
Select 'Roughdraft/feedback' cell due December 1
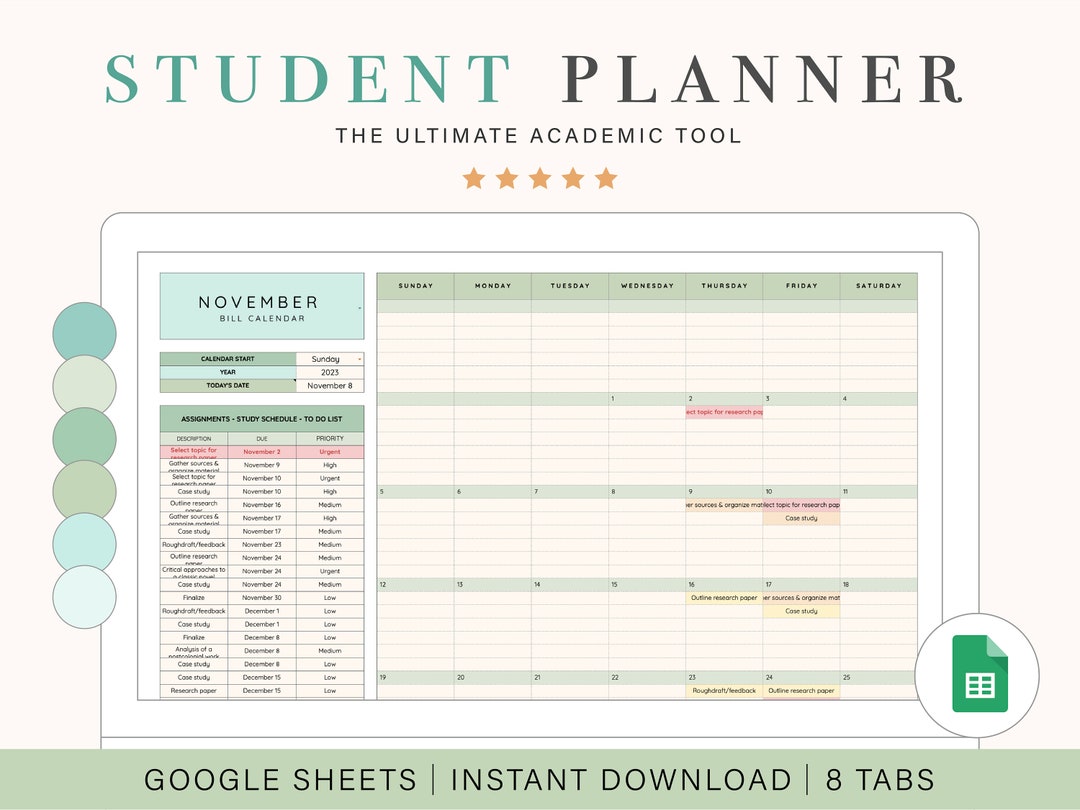pos(194,611)
